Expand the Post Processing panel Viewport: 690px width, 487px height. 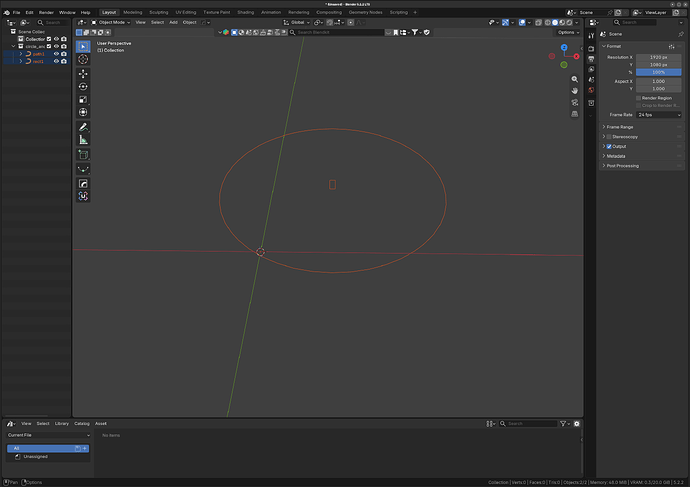click(623, 166)
